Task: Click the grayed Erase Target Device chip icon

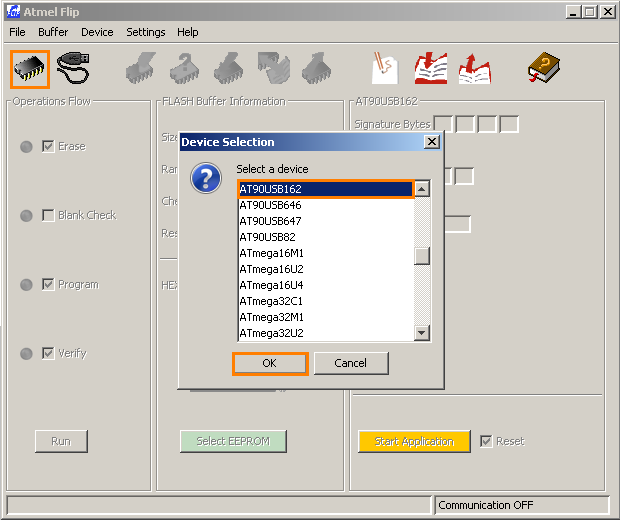Action: (141, 68)
